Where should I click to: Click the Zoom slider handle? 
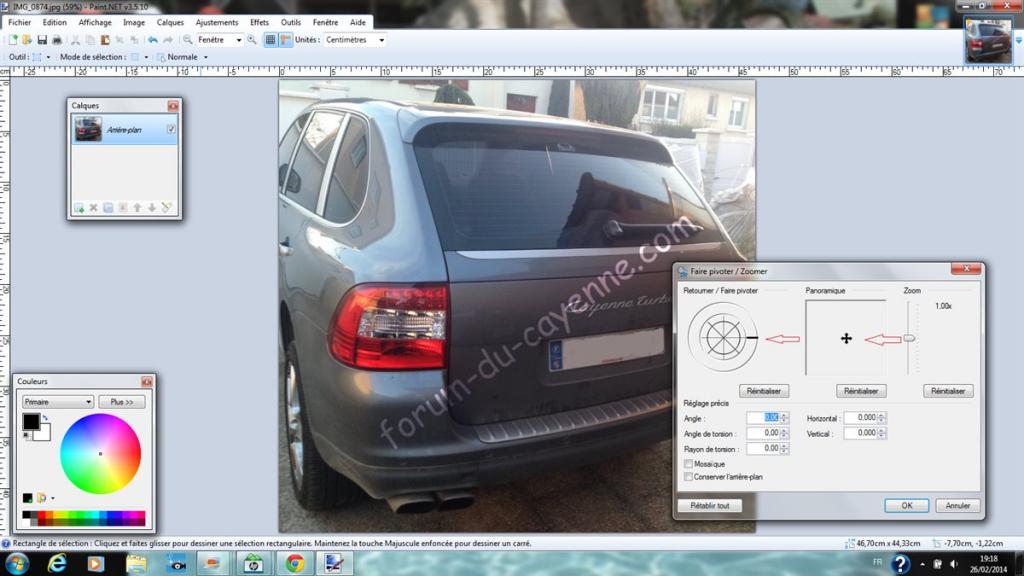click(x=909, y=338)
